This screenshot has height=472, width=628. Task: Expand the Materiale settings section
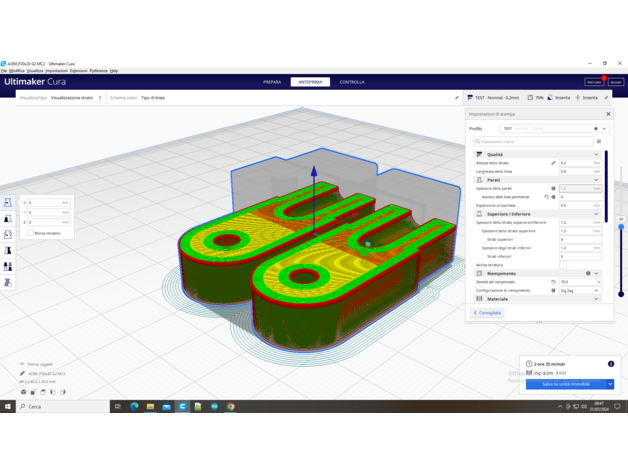point(596,299)
